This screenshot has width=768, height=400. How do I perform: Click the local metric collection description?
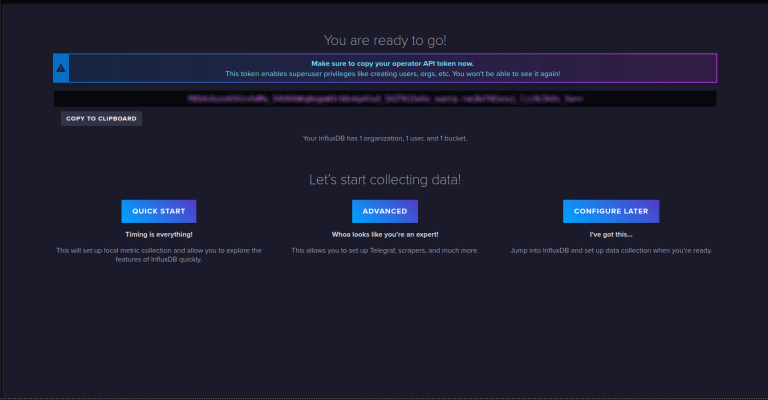159,254
